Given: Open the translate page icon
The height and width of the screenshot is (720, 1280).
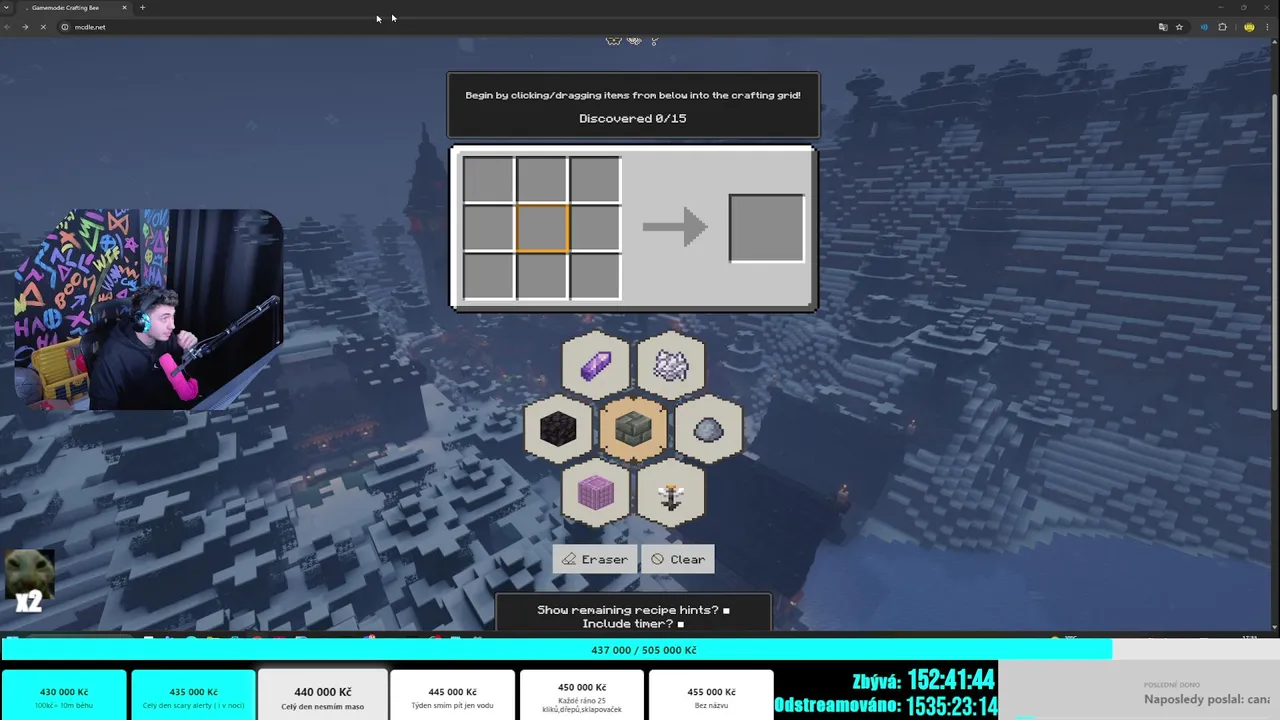Looking at the screenshot, I should click(1163, 27).
